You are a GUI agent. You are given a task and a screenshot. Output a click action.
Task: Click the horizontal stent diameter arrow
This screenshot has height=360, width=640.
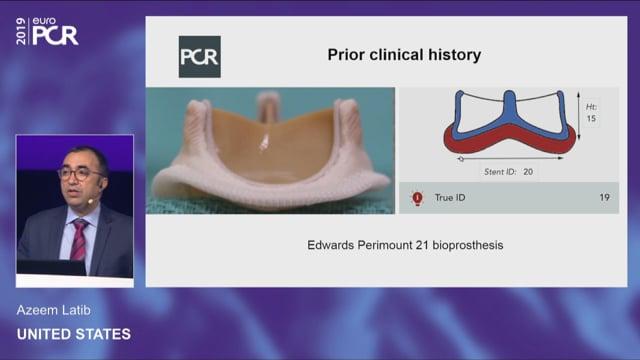(x=511, y=158)
